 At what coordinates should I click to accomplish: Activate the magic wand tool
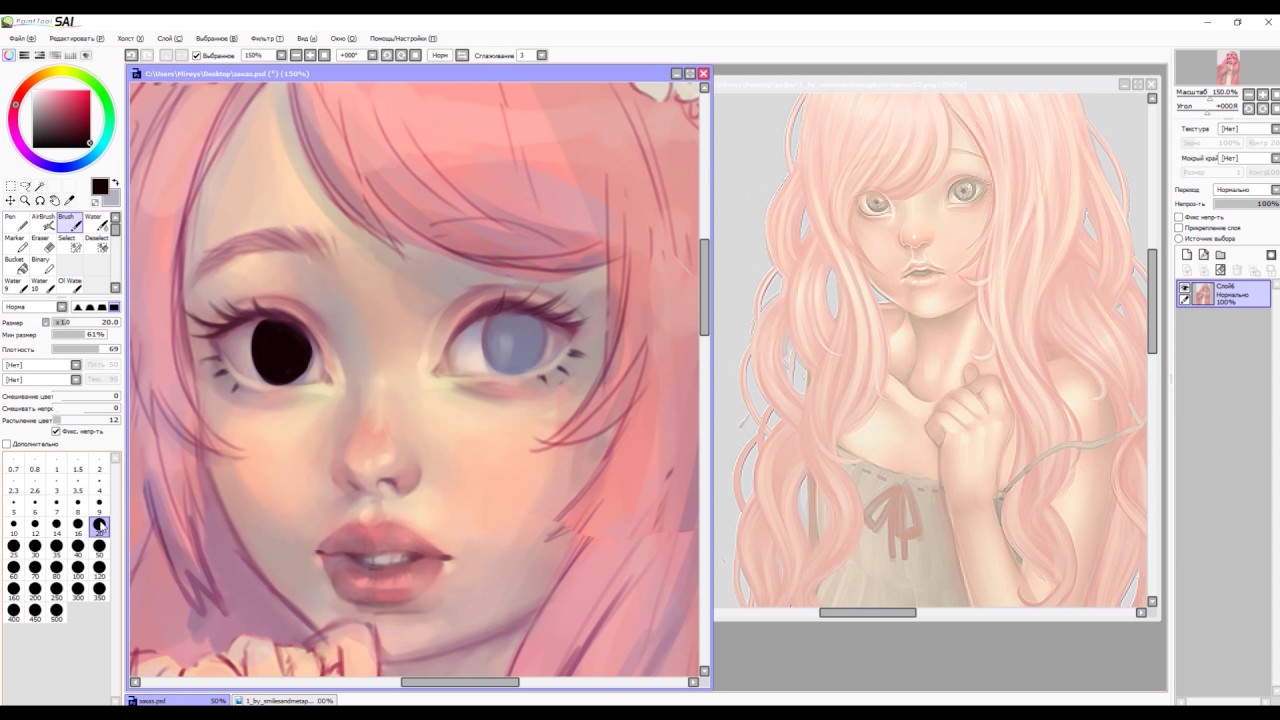(x=40, y=186)
